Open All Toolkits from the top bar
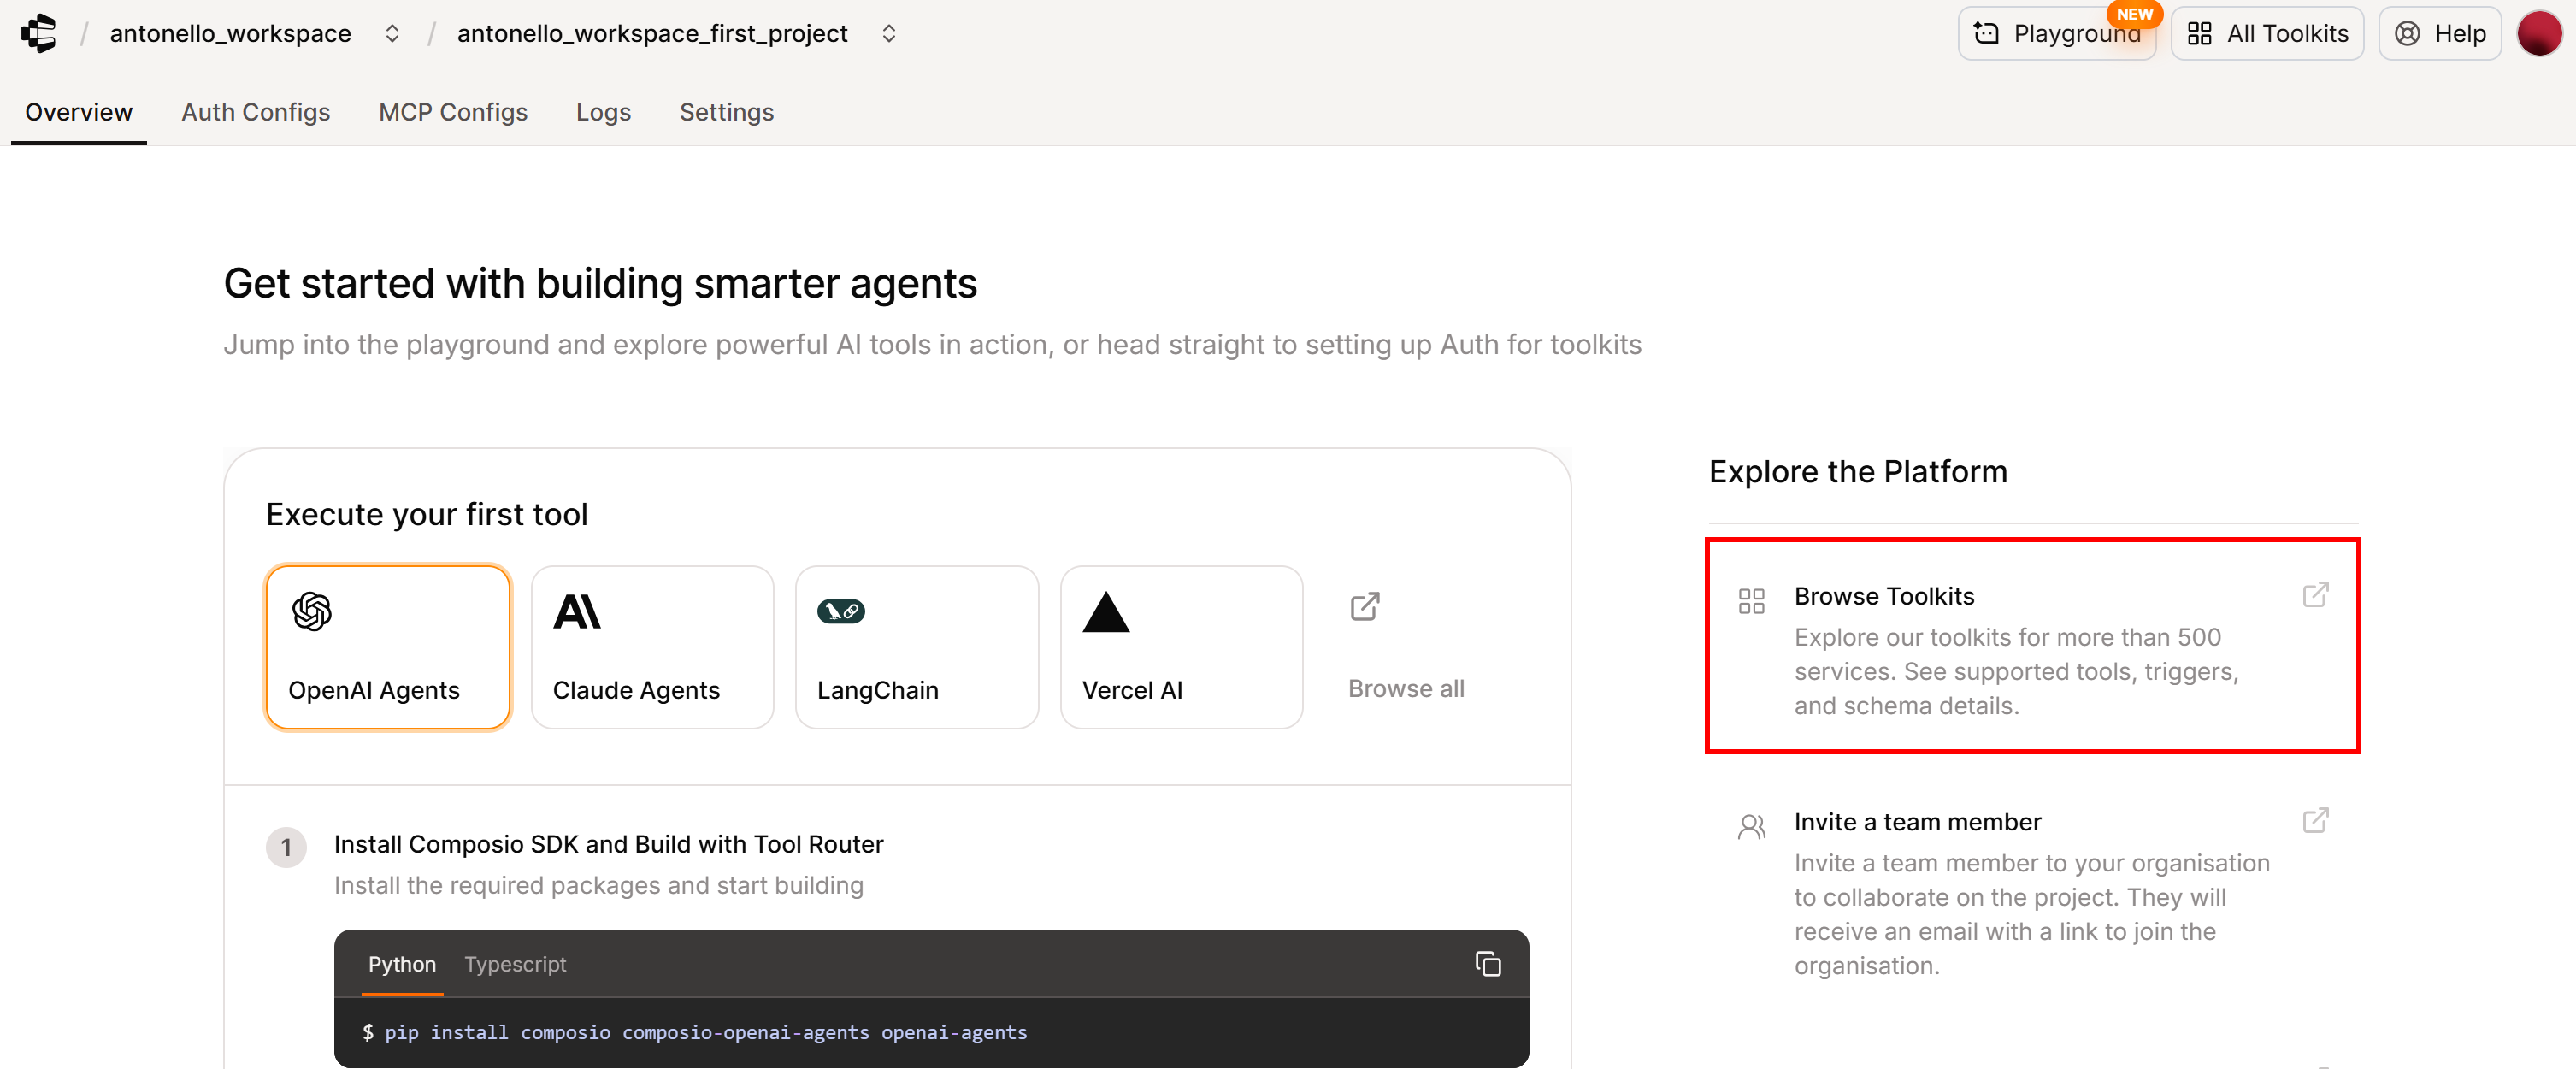Viewport: 2576px width, 1069px height. [2267, 33]
